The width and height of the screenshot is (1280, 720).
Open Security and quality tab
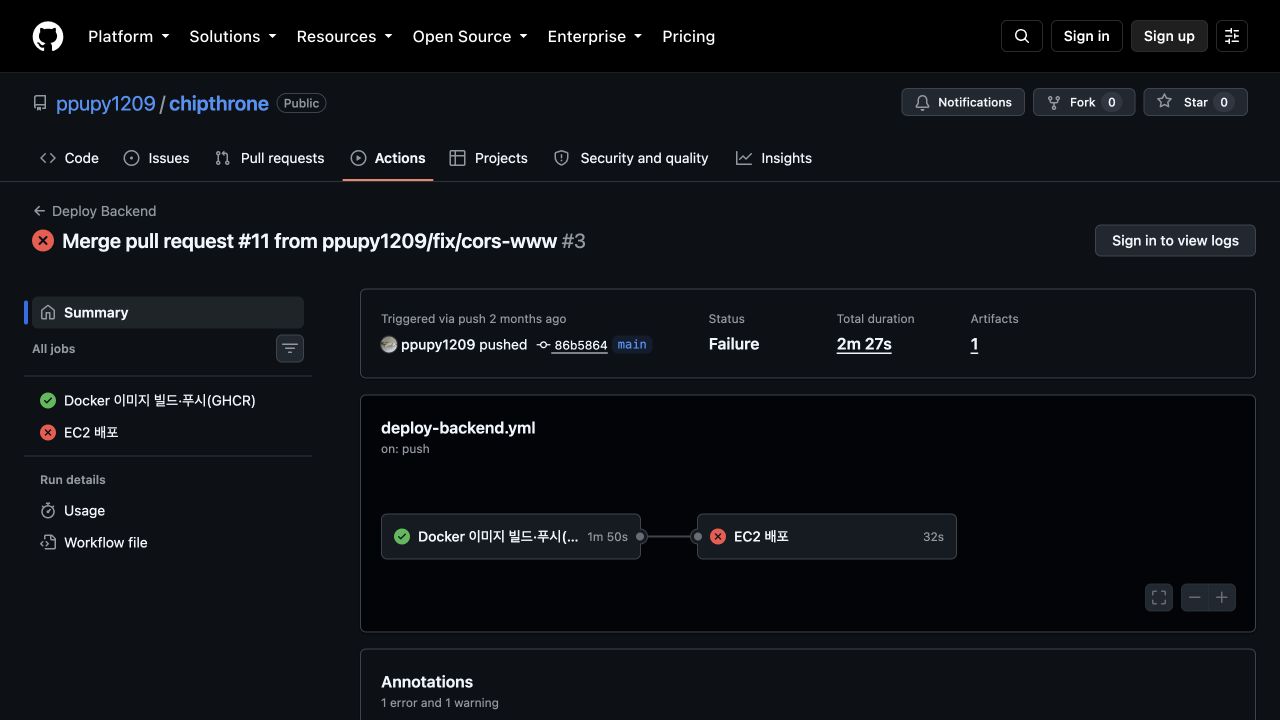pos(631,158)
